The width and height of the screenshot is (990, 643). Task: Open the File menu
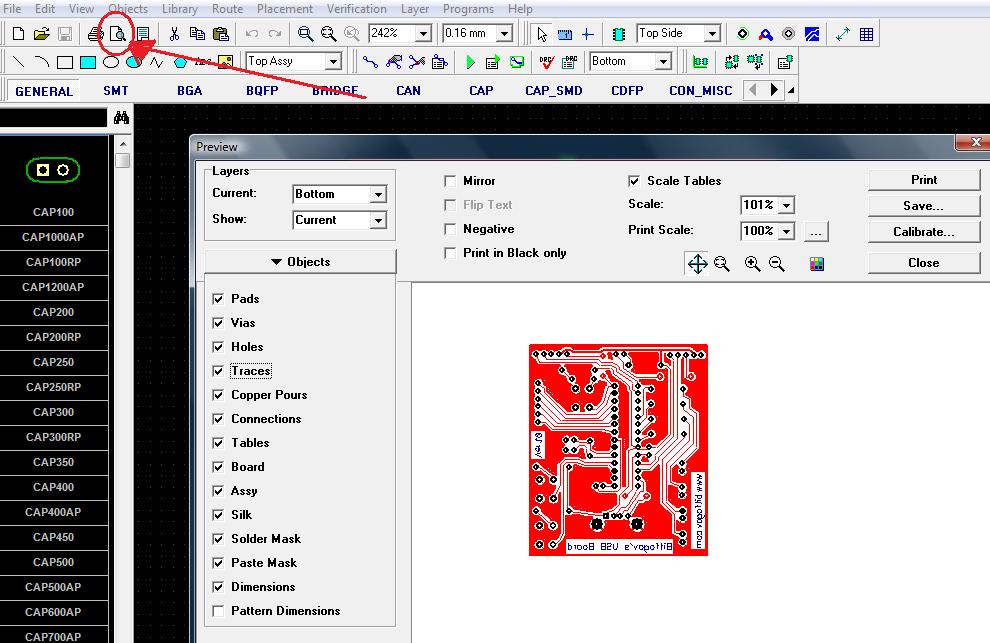tap(12, 9)
